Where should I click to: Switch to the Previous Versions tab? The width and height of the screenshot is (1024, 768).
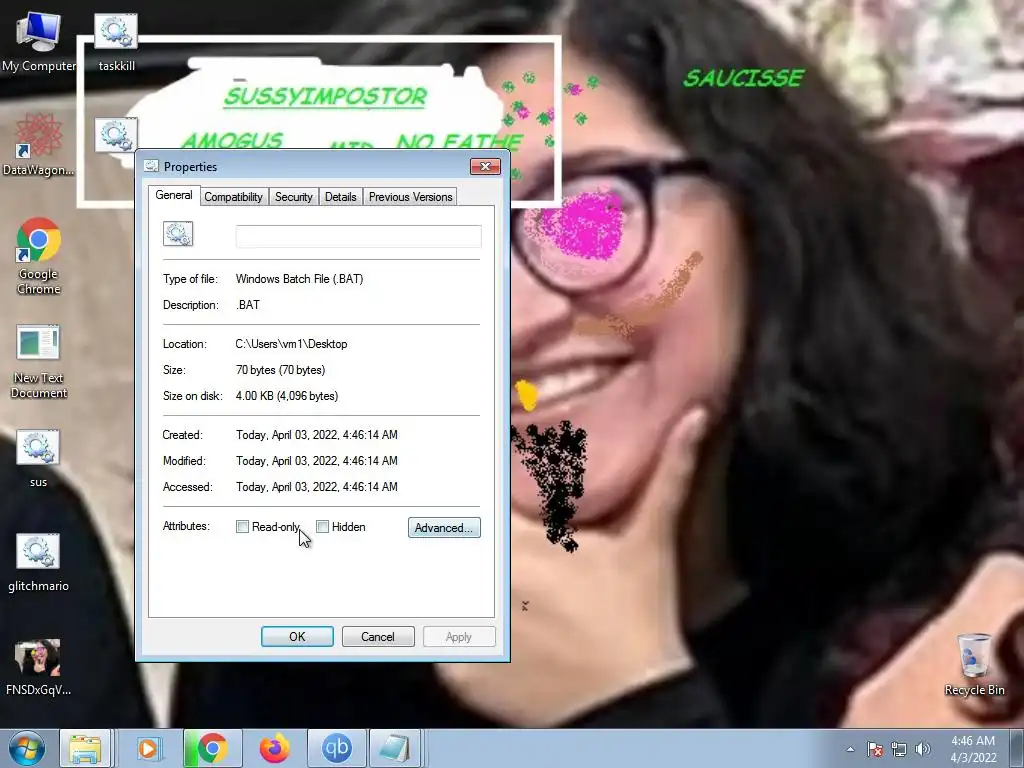point(410,197)
